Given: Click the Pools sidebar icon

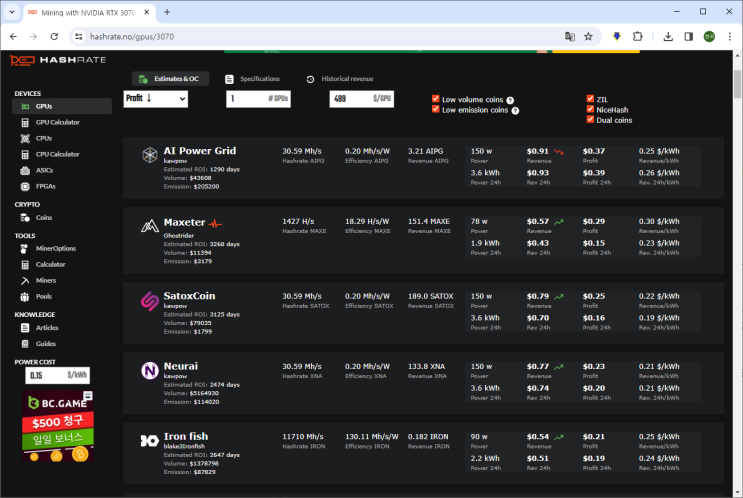Looking at the screenshot, I should pos(25,297).
